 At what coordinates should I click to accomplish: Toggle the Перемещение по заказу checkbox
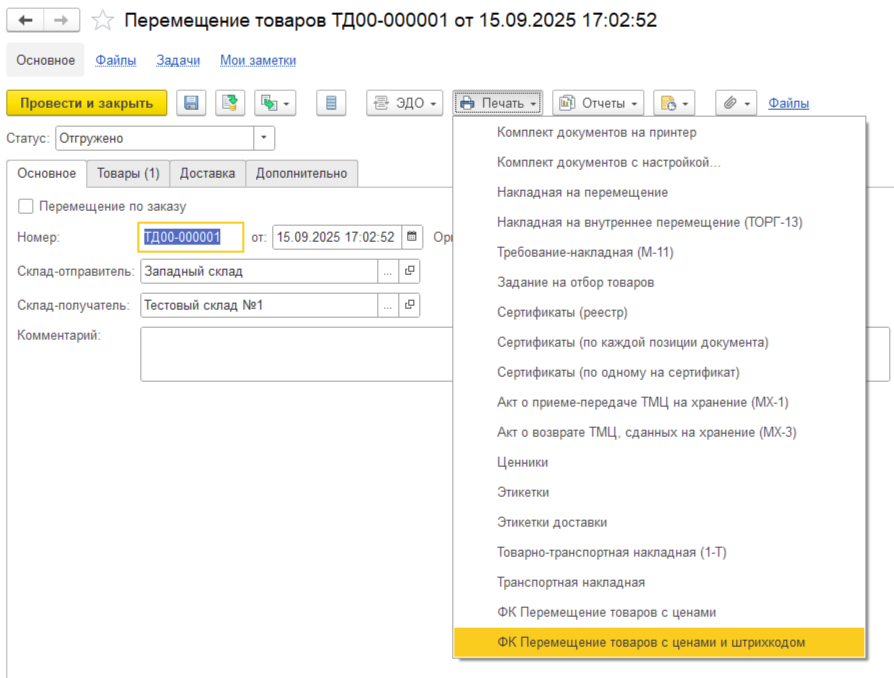tap(26, 206)
